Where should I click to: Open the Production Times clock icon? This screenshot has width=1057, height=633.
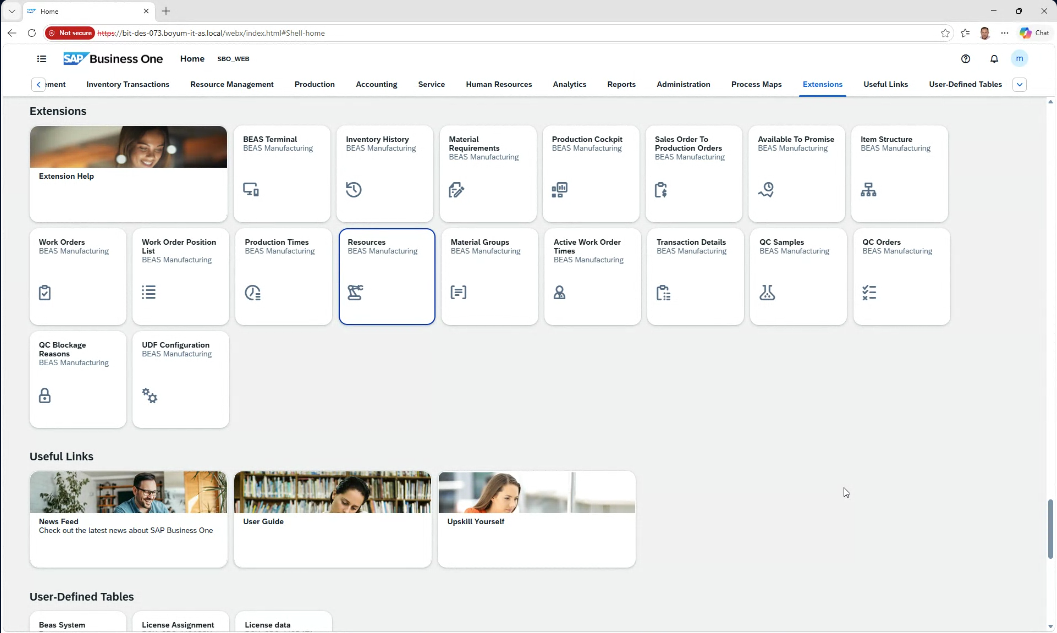[x=253, y=293]
